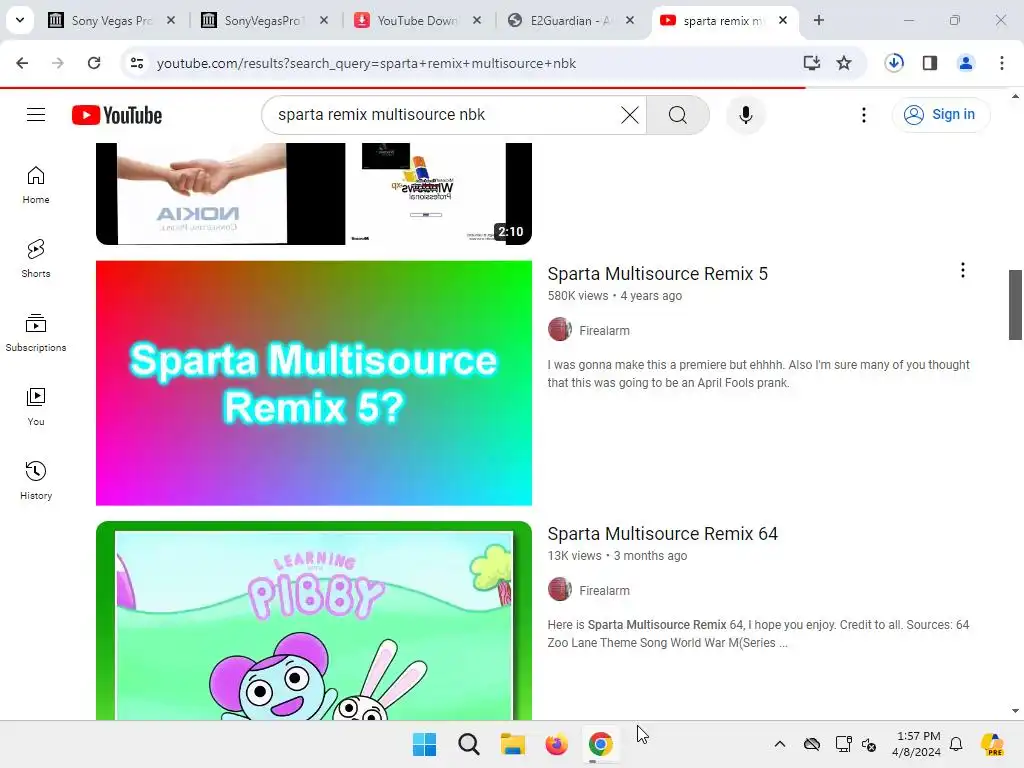Play Sparta Multisource Remix 5 thumbnail
Screen dimensions: 1024x768
pyautogui.click(x=313, y=383)
